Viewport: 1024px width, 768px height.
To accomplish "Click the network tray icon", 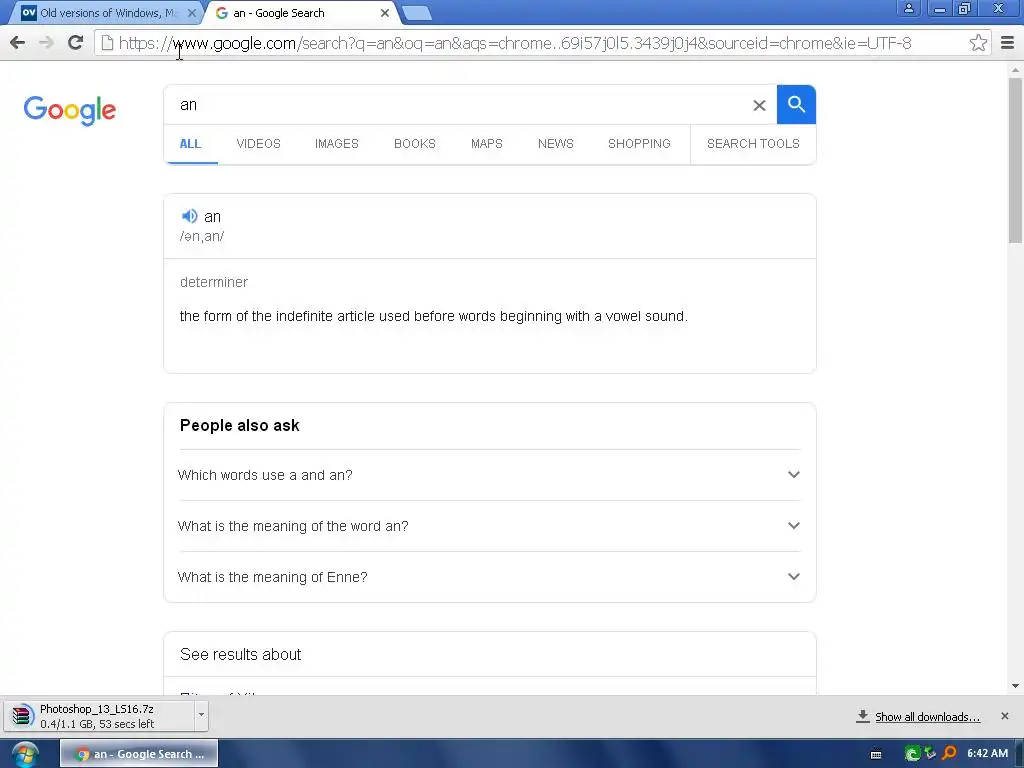I will click(930, 754).
